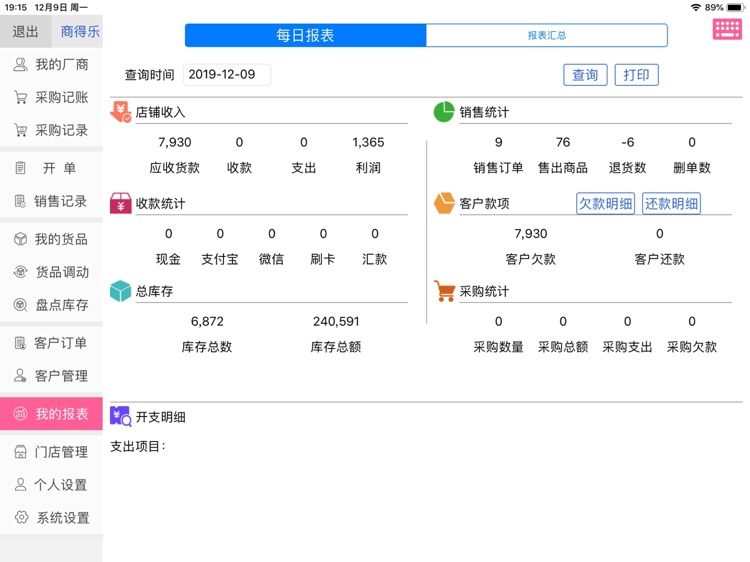Click the 系统设置 gear icon
The width and height of the screenshot is (750, 562).
pos(21,517)
